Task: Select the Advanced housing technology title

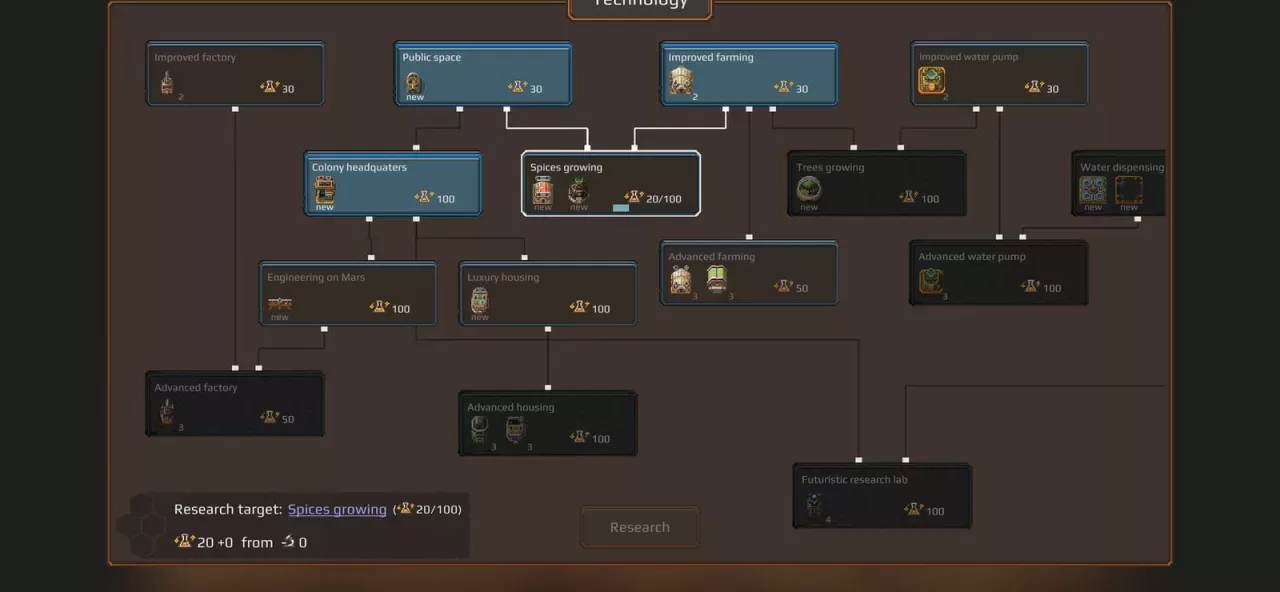Action: [x=510, y=408]
